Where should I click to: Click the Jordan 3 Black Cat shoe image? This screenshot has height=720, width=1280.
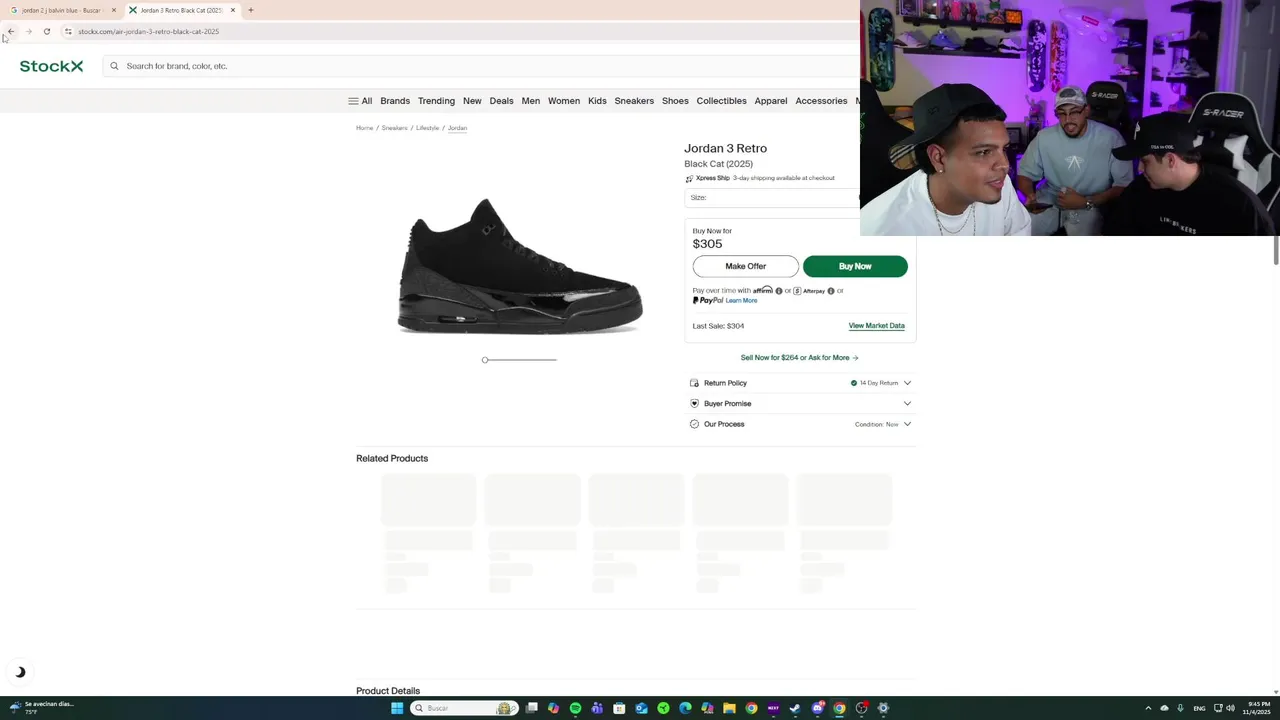tap(520, 265)
